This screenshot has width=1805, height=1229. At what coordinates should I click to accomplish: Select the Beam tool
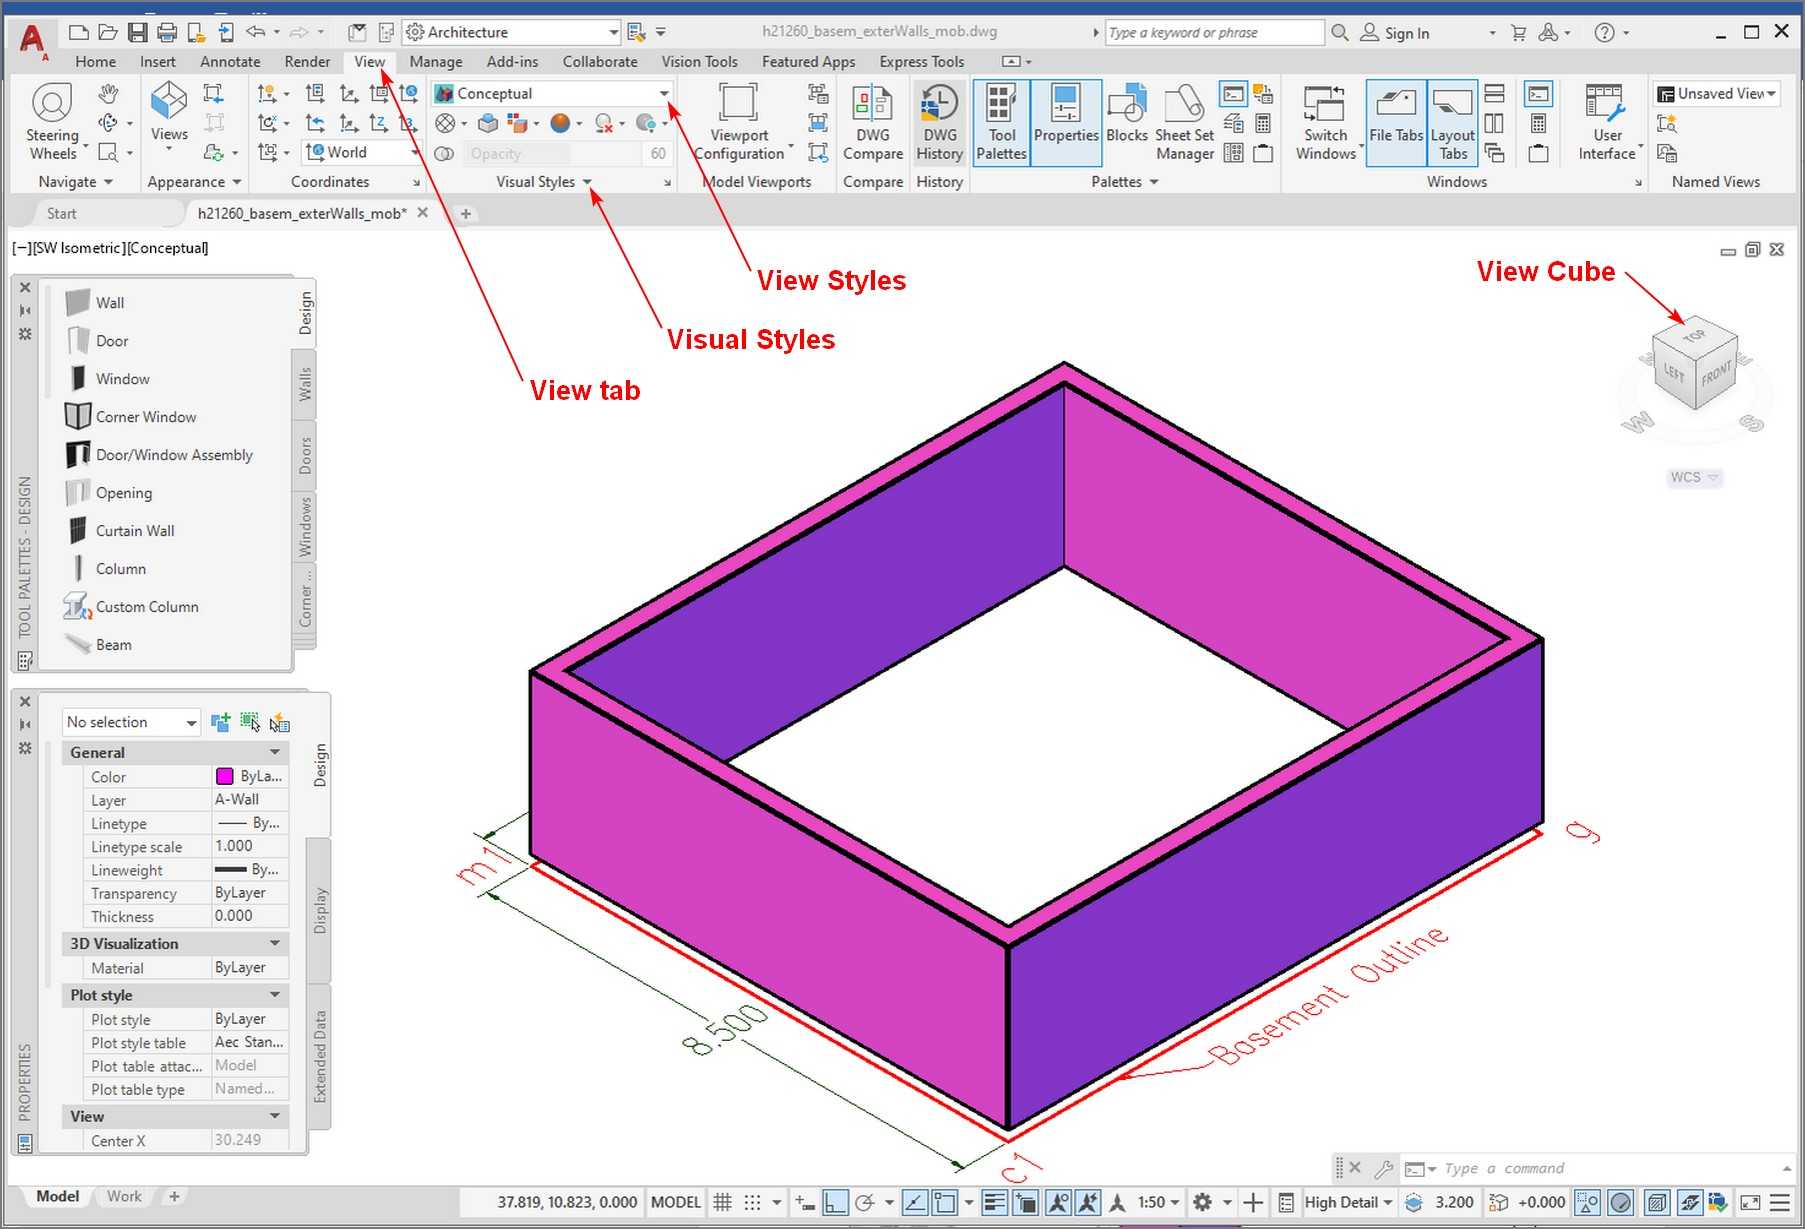click(98, 644)
